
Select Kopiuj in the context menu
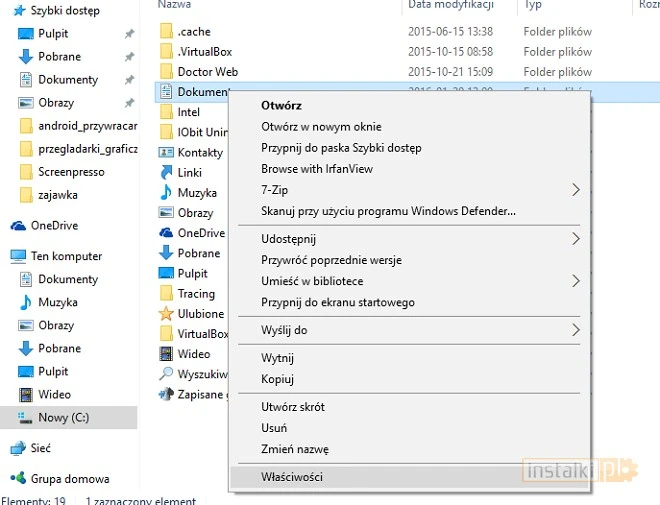[x=277, y=379]
